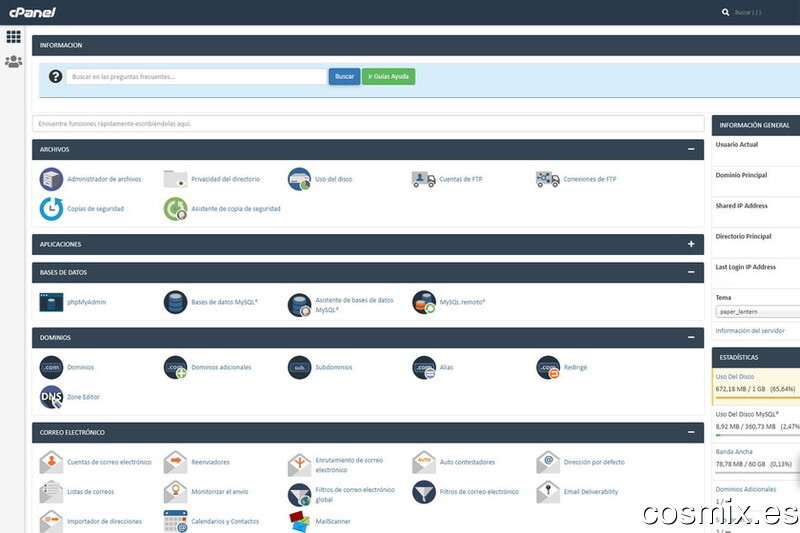This screenshot has width=800, height=533.
Task: Open Filtros de correo electrónico global icon
Action: click(x=299, y=494)
